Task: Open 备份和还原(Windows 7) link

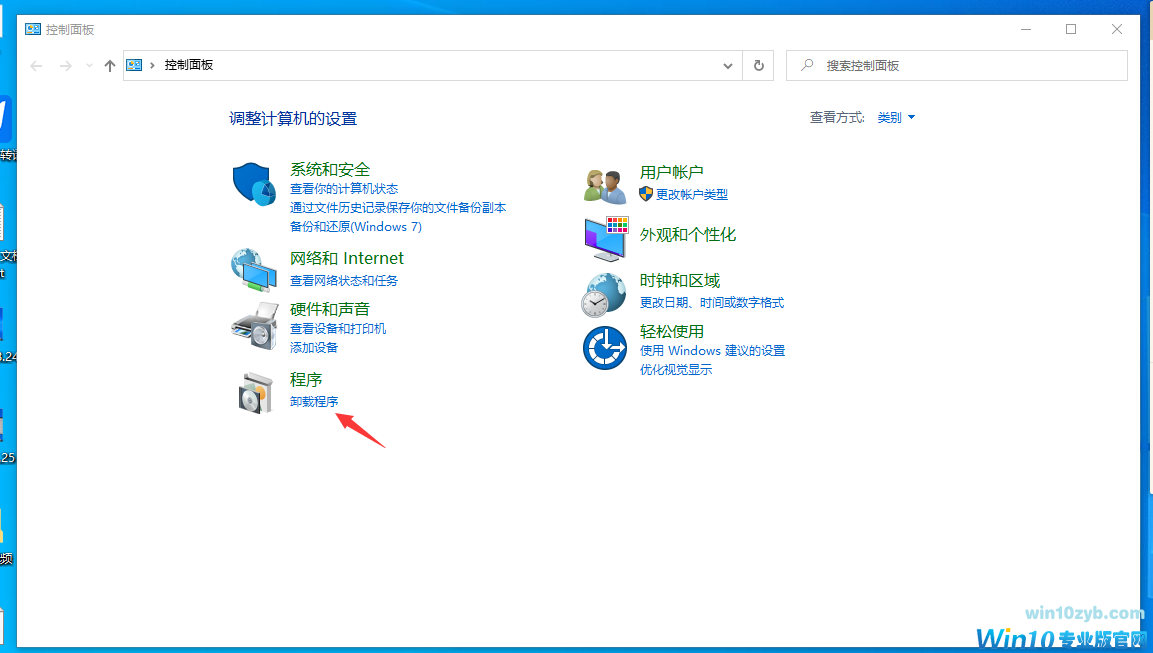Action: pos(356,227)
